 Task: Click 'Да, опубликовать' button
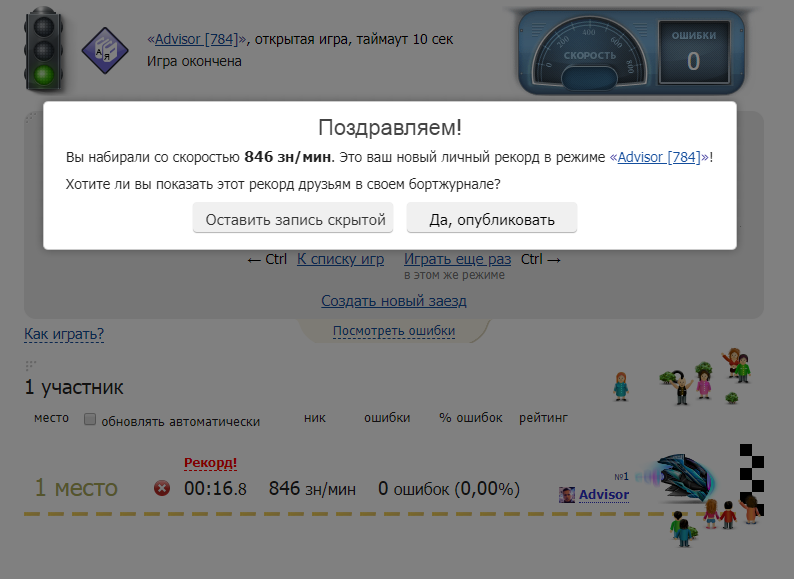[492, 218]
